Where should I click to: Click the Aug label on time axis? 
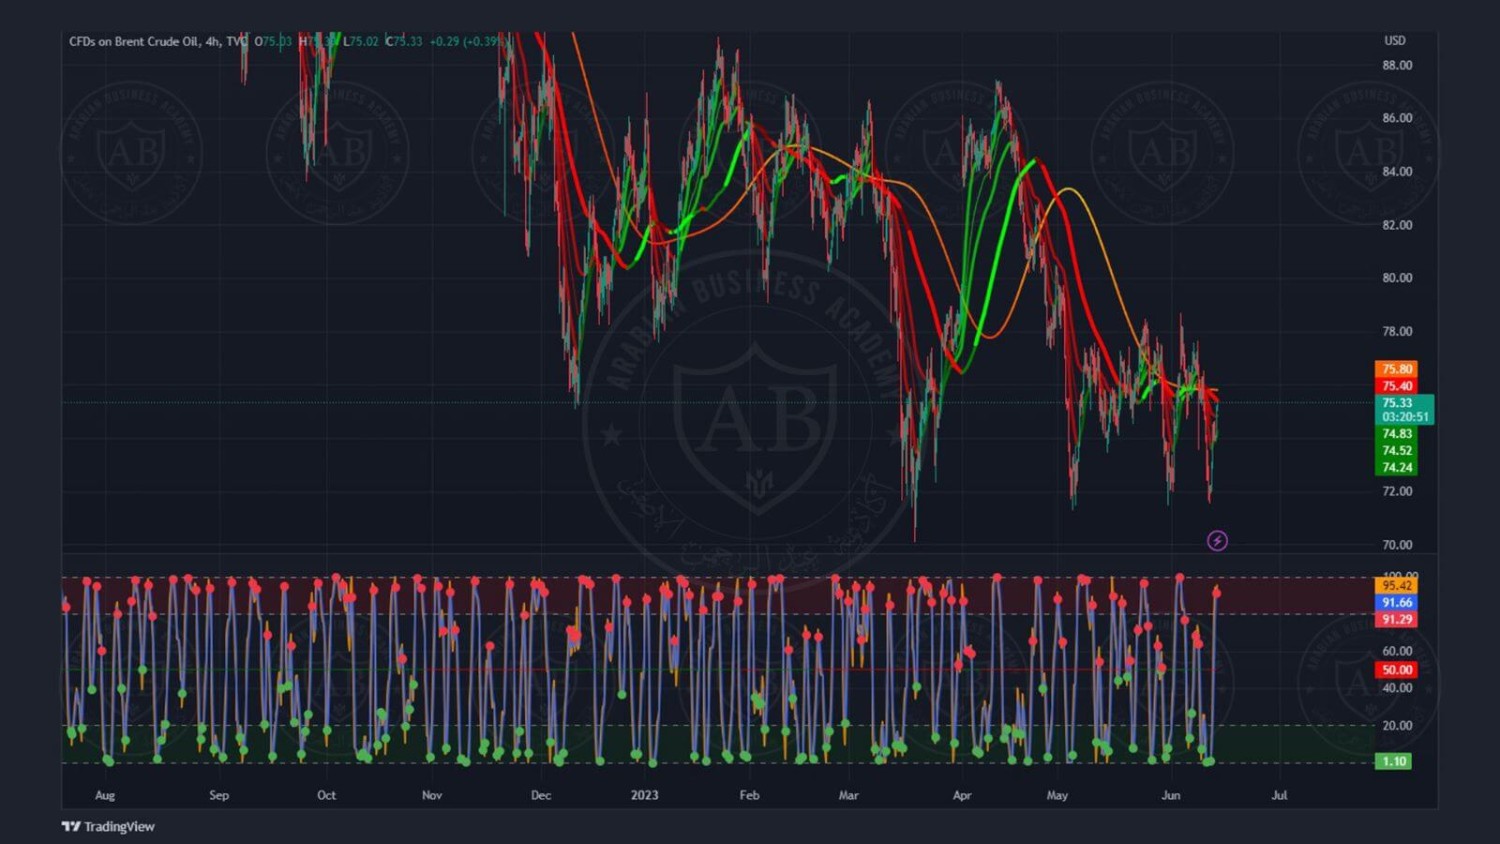coord(105,796)
